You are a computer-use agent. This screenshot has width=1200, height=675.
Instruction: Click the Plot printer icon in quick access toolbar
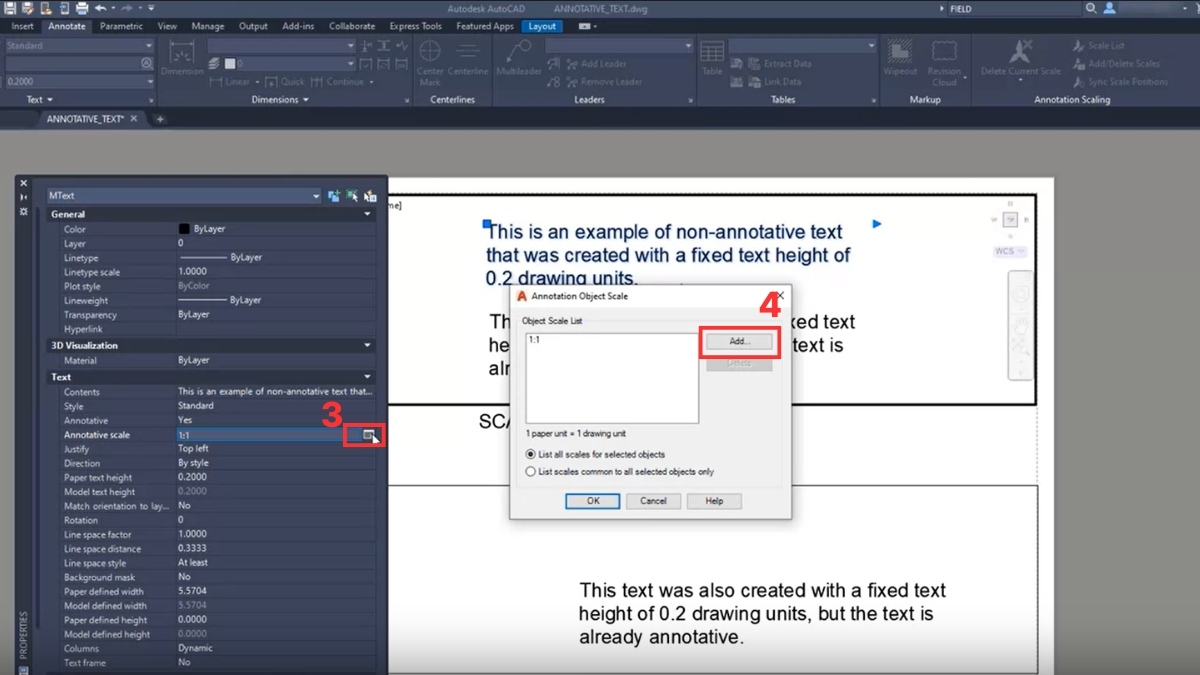click(82, 8)
